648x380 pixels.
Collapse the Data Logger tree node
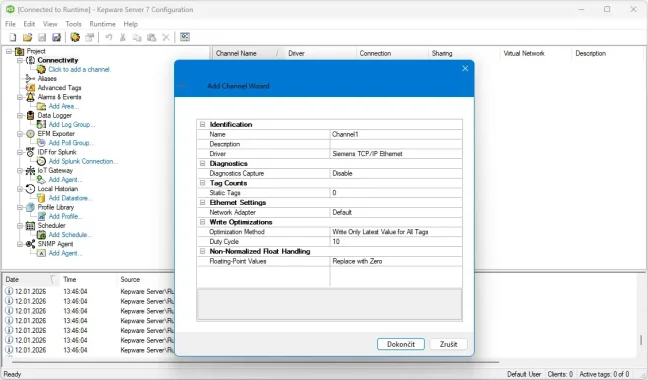(x=20, y=115)
